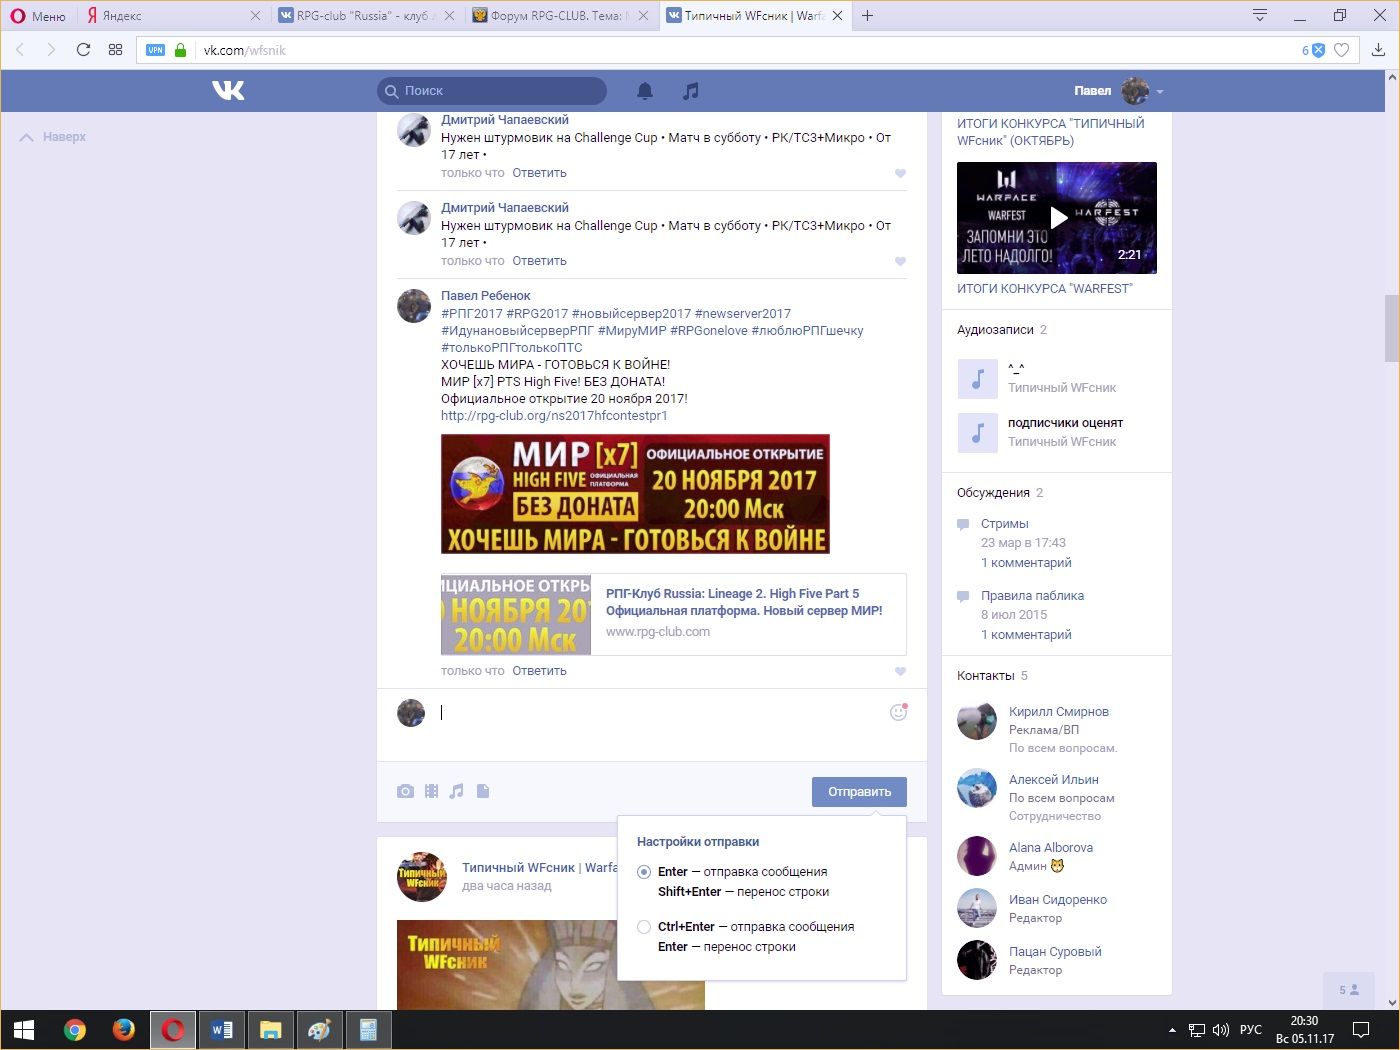Image resolution: width=1400 pixels, height=1050 pixels.
Task: Go back with the browser back arrow
Action: click(x=20, y=50)
